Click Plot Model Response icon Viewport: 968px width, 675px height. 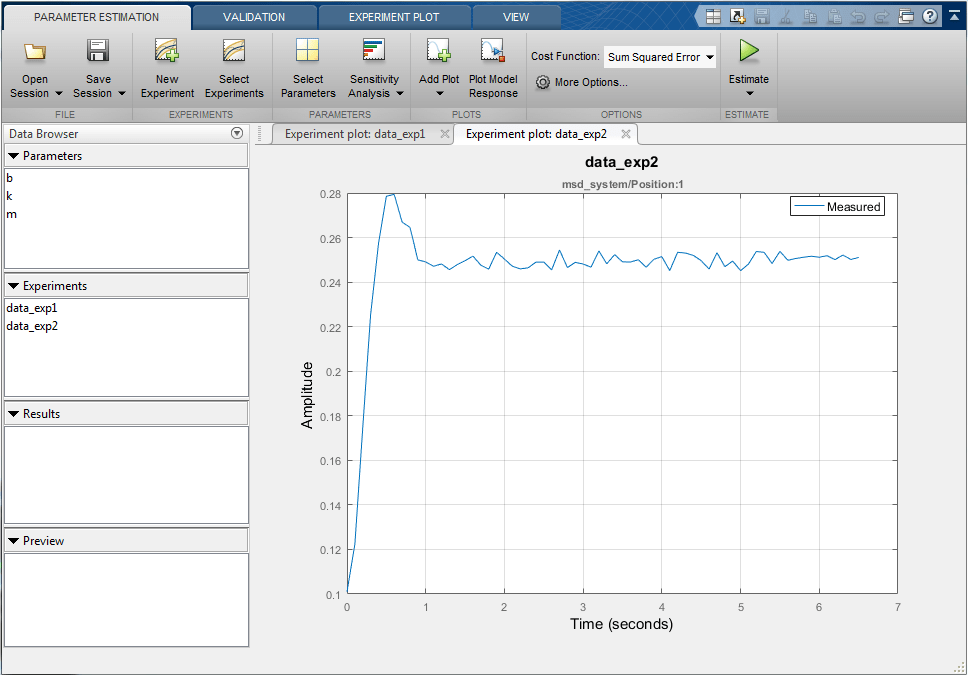tap(493, 50)
